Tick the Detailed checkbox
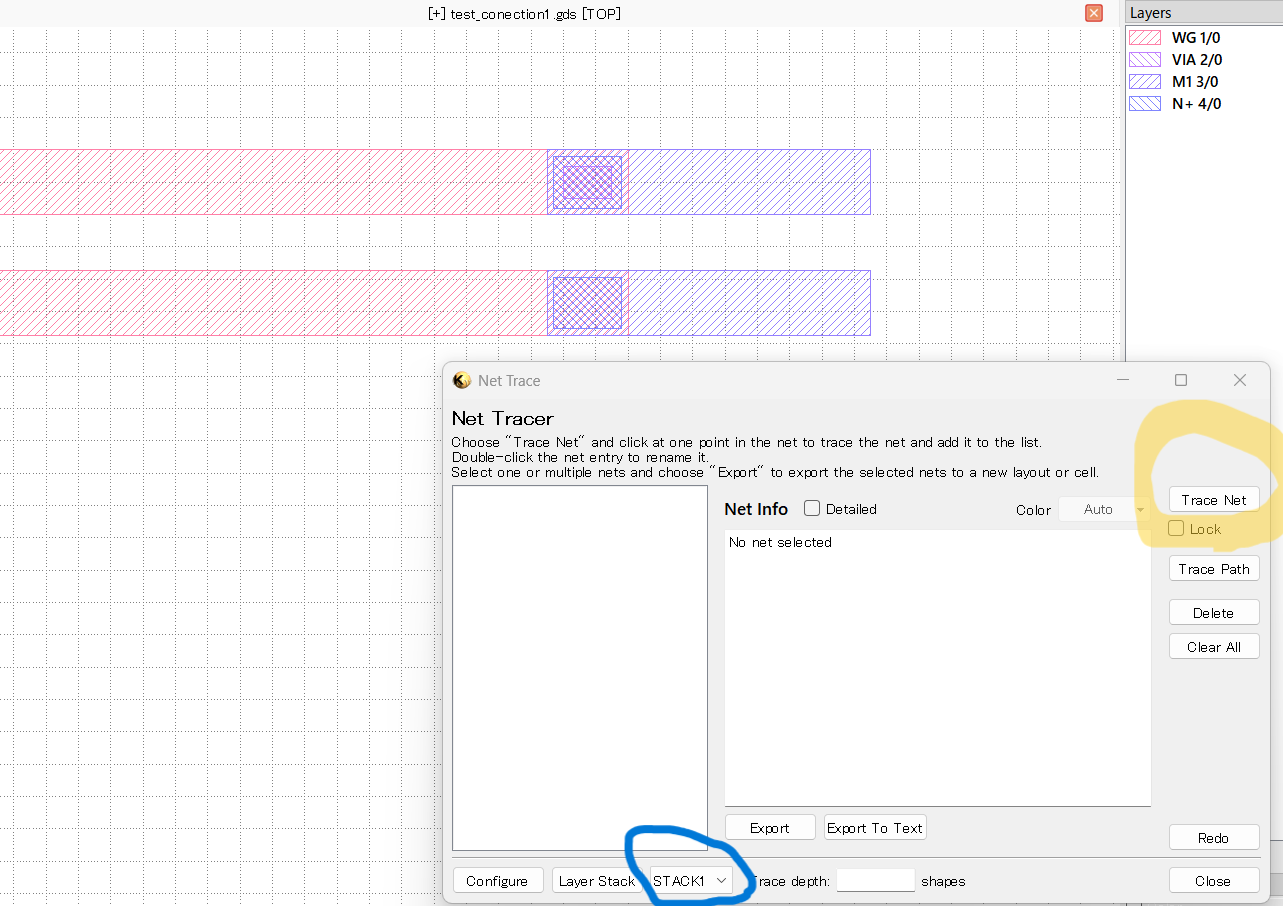 812,508
